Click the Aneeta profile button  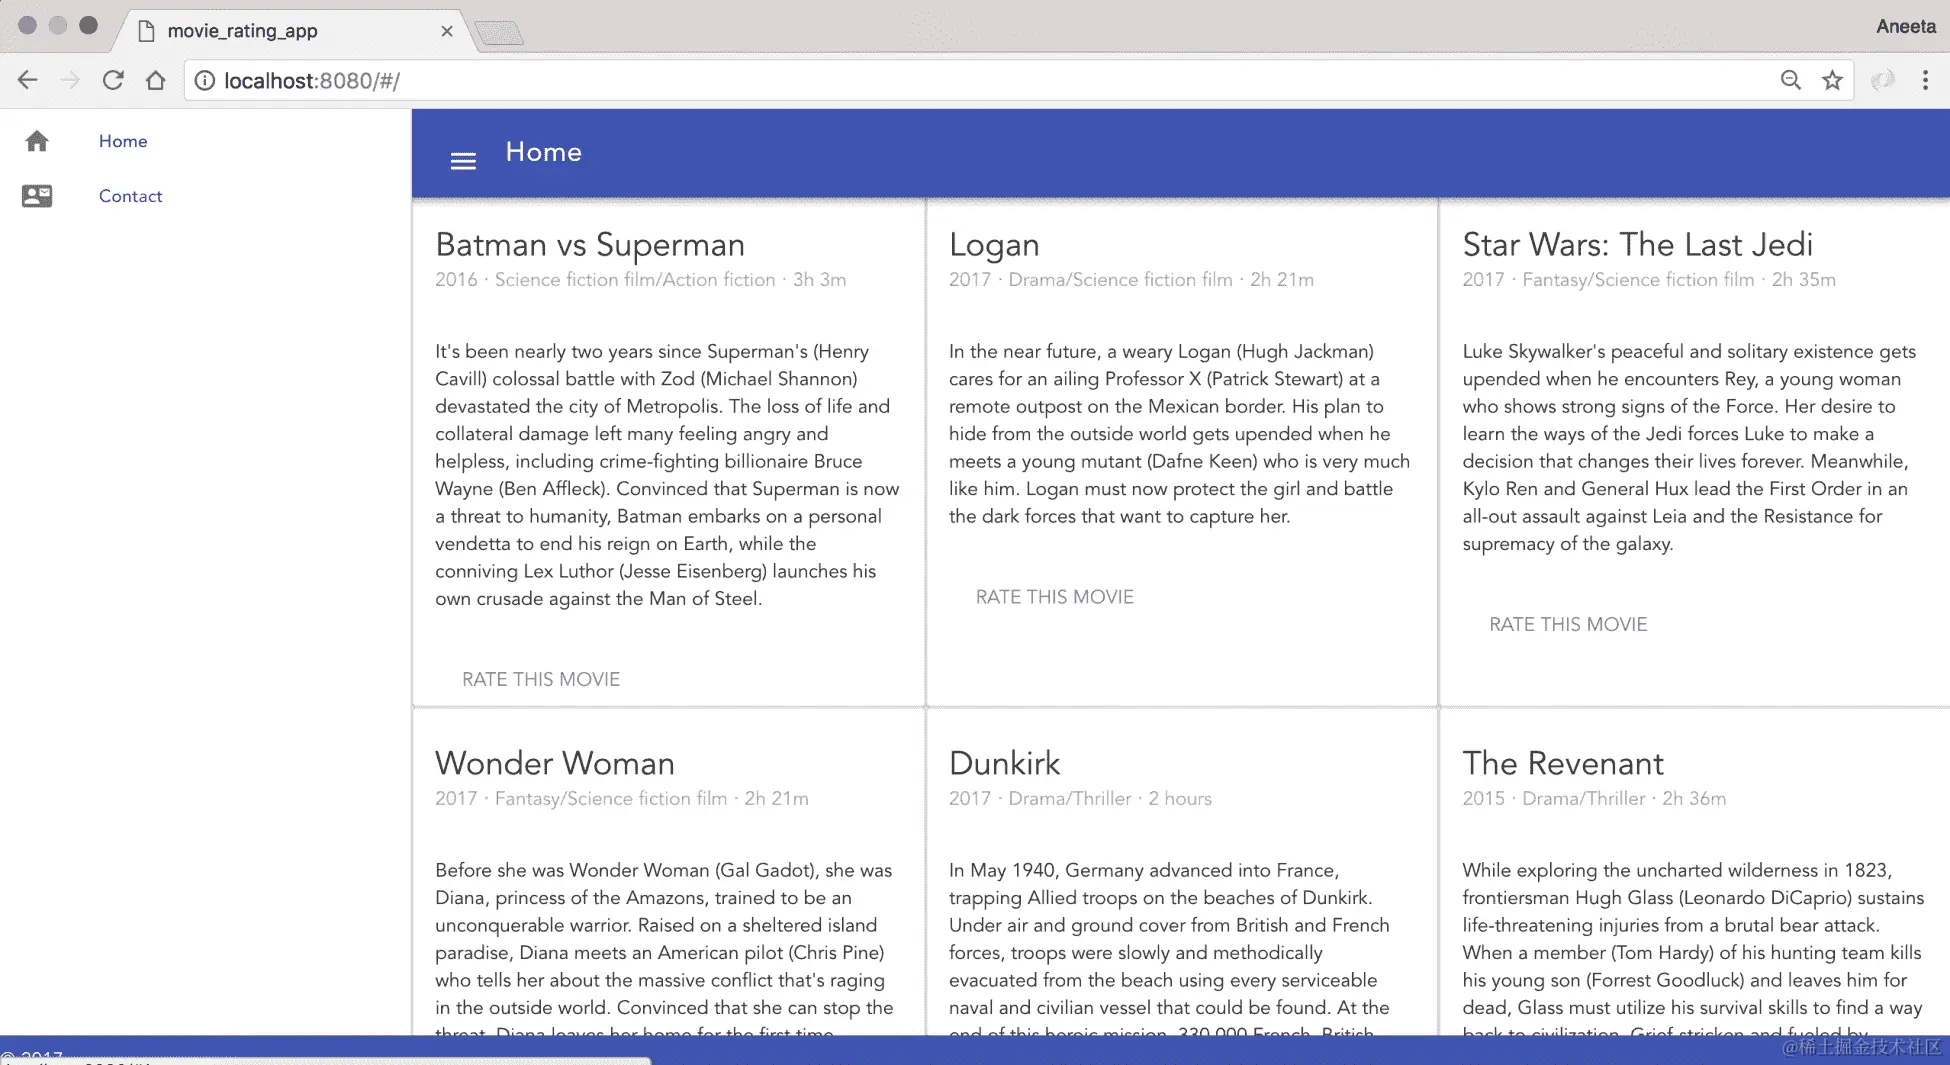tap(1906, 26)
